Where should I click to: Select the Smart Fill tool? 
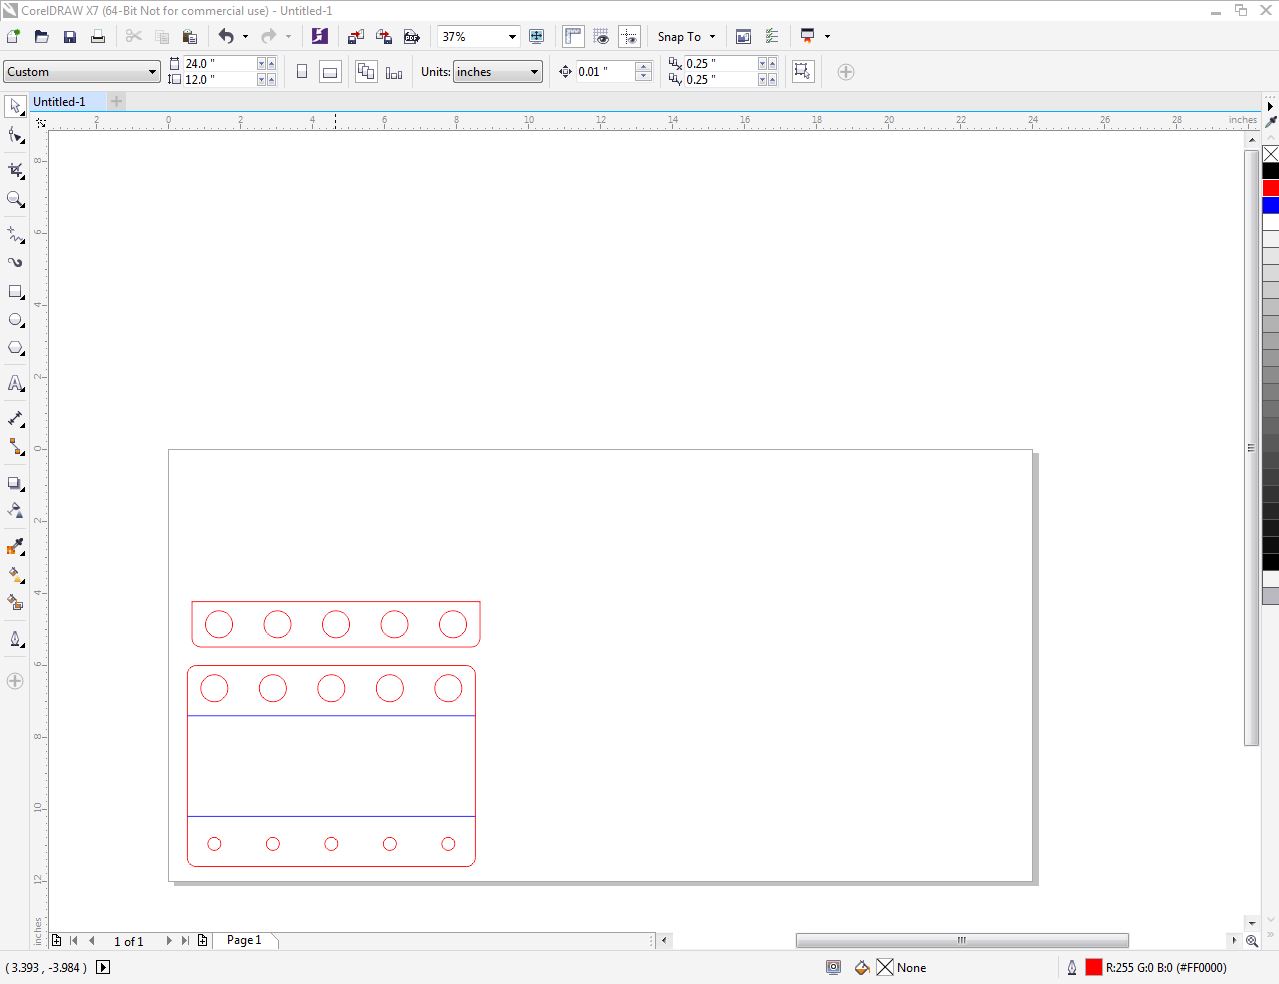click(15, 602)
